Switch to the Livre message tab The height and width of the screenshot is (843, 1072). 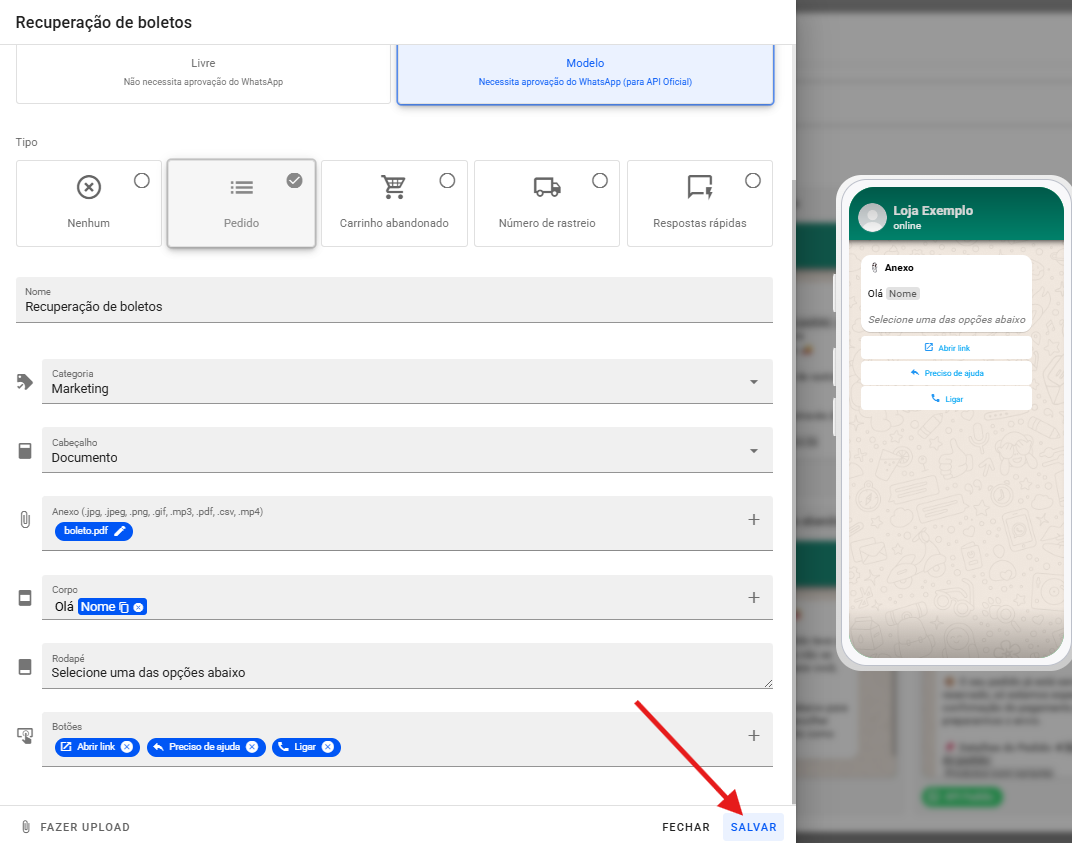[203, 72]
